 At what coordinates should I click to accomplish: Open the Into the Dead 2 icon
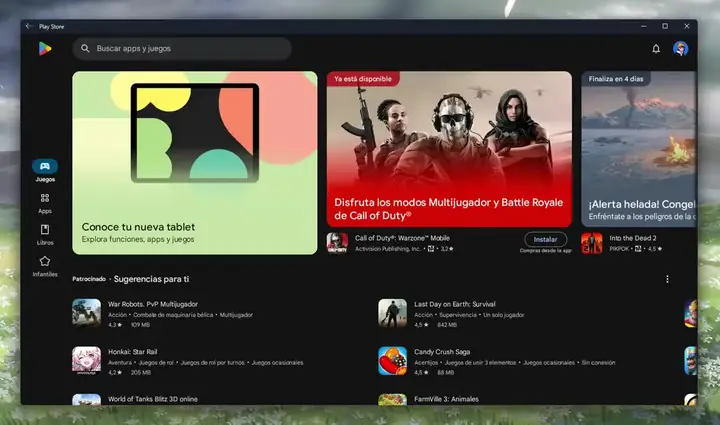(591, 243)
